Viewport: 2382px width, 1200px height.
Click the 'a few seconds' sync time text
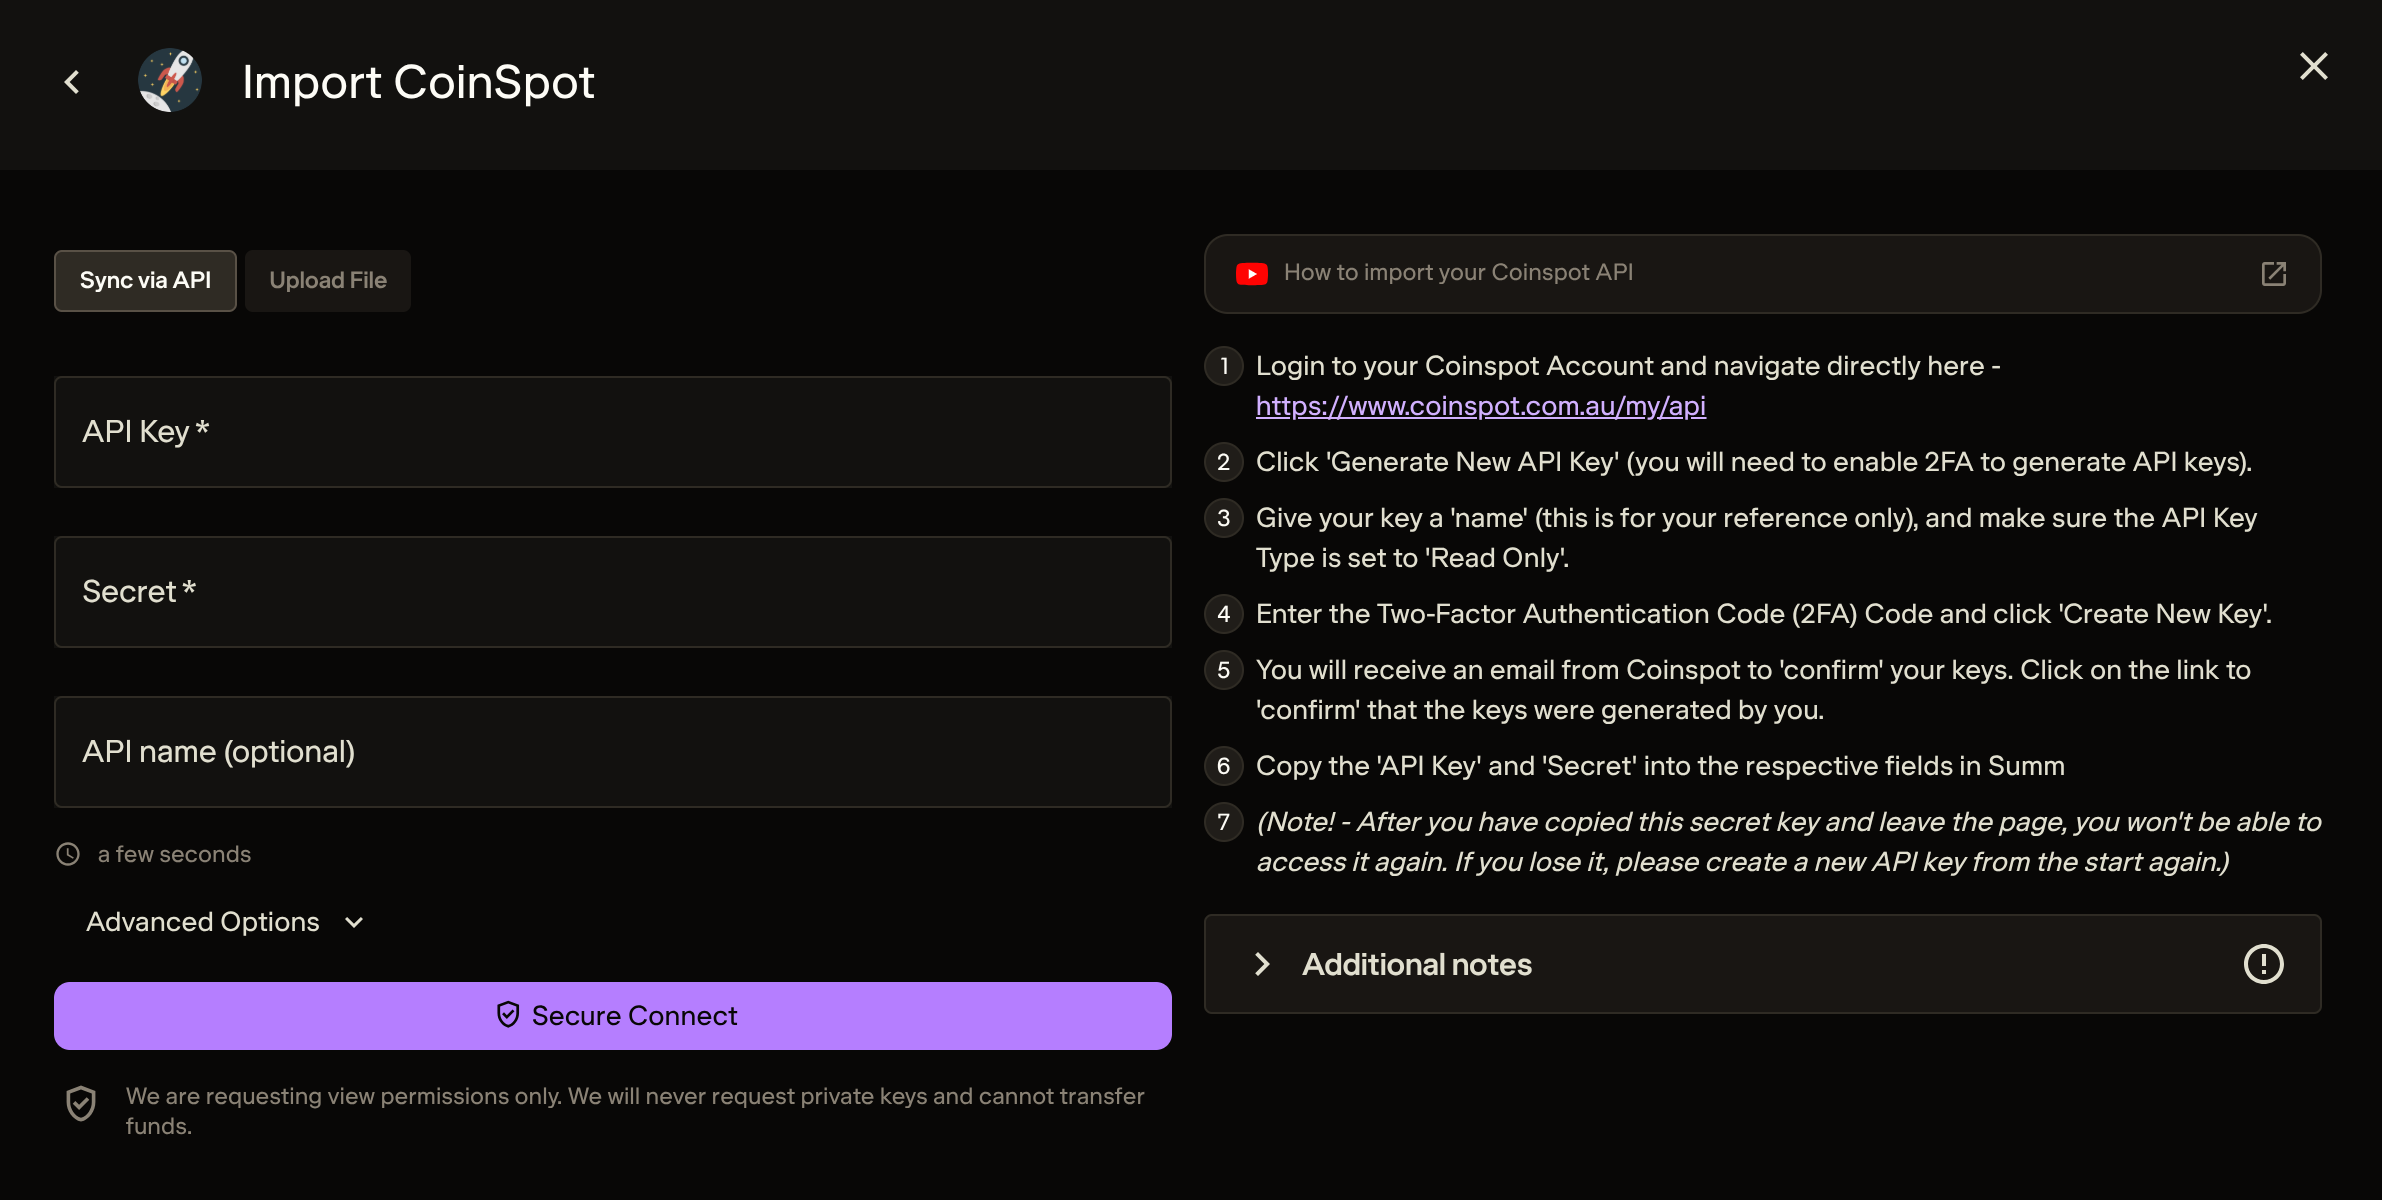tap(174, 854)
